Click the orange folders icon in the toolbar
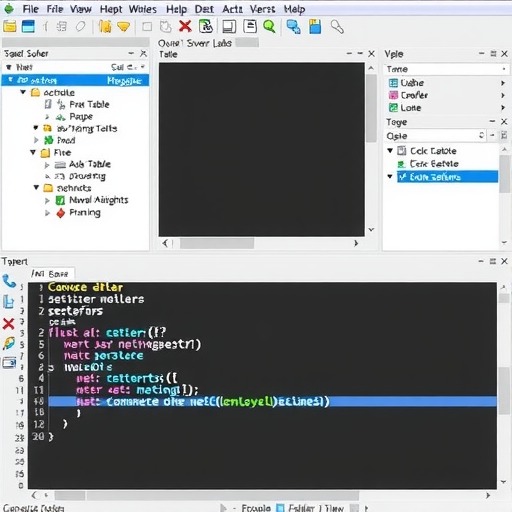Image resolution: width=512 pixels, height=512 pixels. 105,26
